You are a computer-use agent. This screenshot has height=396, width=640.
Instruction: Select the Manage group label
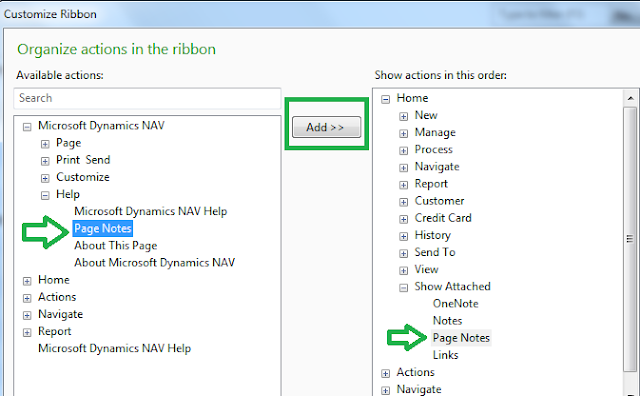click(x=435, y=132)
